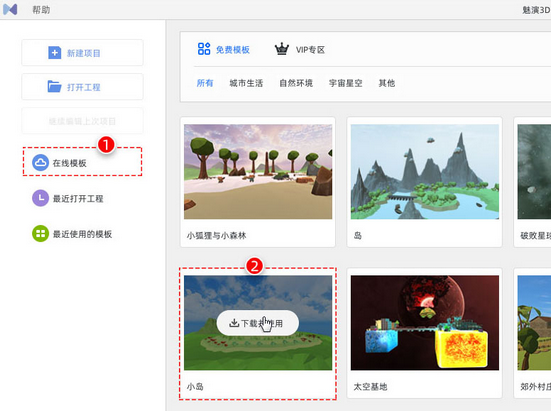
Task: Click the 太空基地 template title
Action: click(x=370, y=387)
